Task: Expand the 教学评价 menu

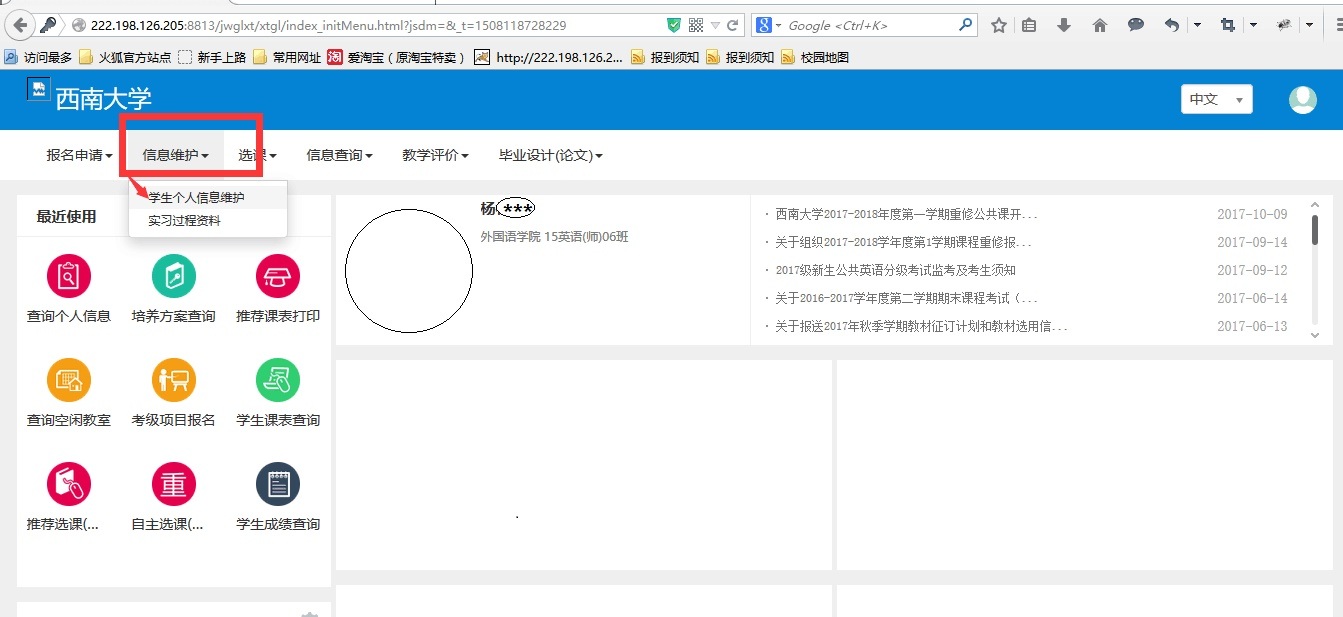Action: click(435, 155)
